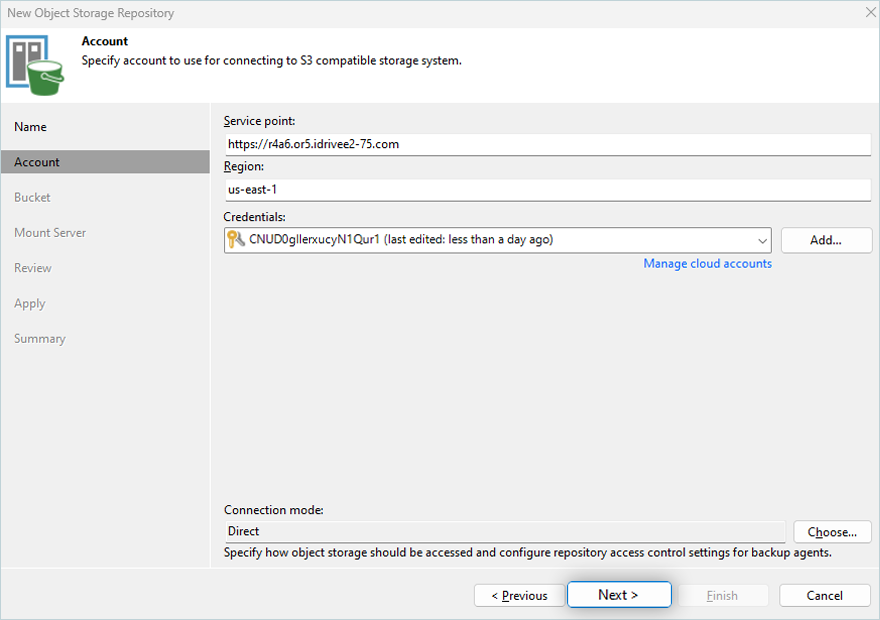Select the Account step in sidebar
The height and width of the screenshot is (620, 880).
[37, 162]
